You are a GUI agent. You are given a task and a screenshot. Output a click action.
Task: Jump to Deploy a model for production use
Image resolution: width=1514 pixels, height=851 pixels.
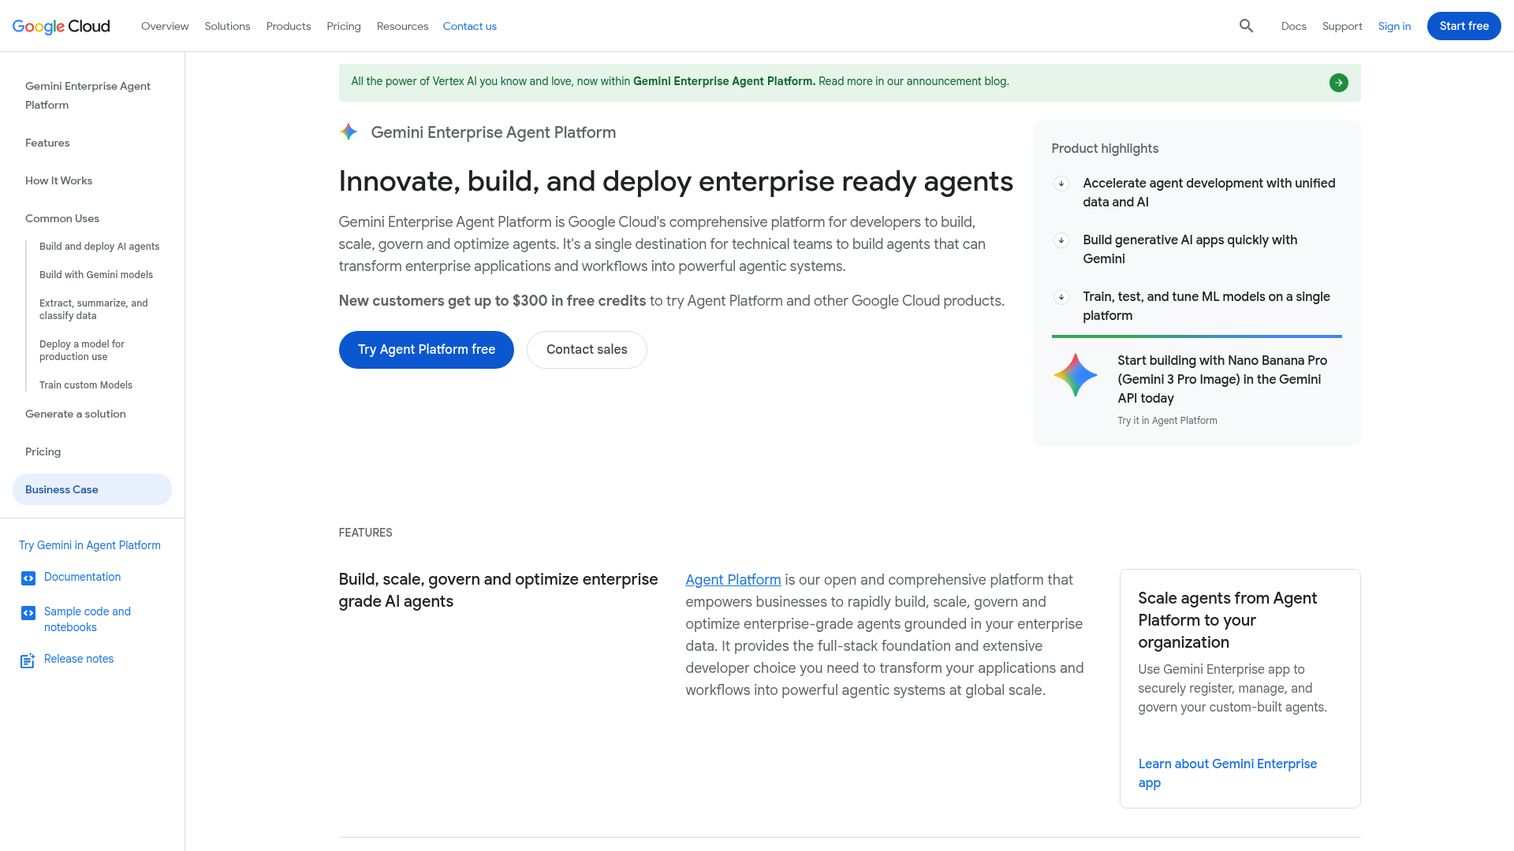point(82,350)
